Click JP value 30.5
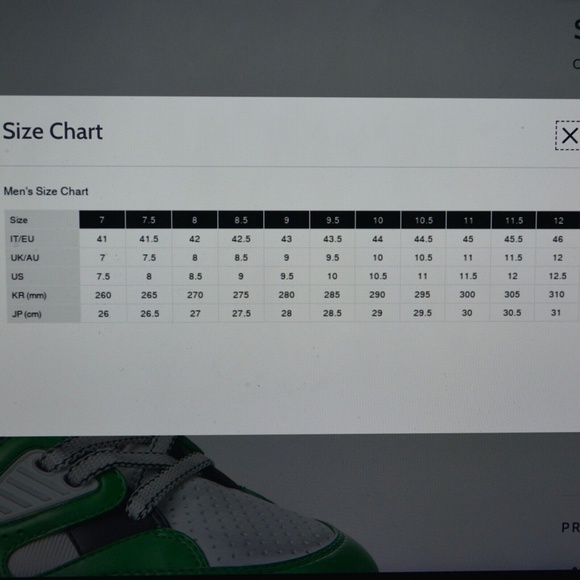 (x=512, y=313)
